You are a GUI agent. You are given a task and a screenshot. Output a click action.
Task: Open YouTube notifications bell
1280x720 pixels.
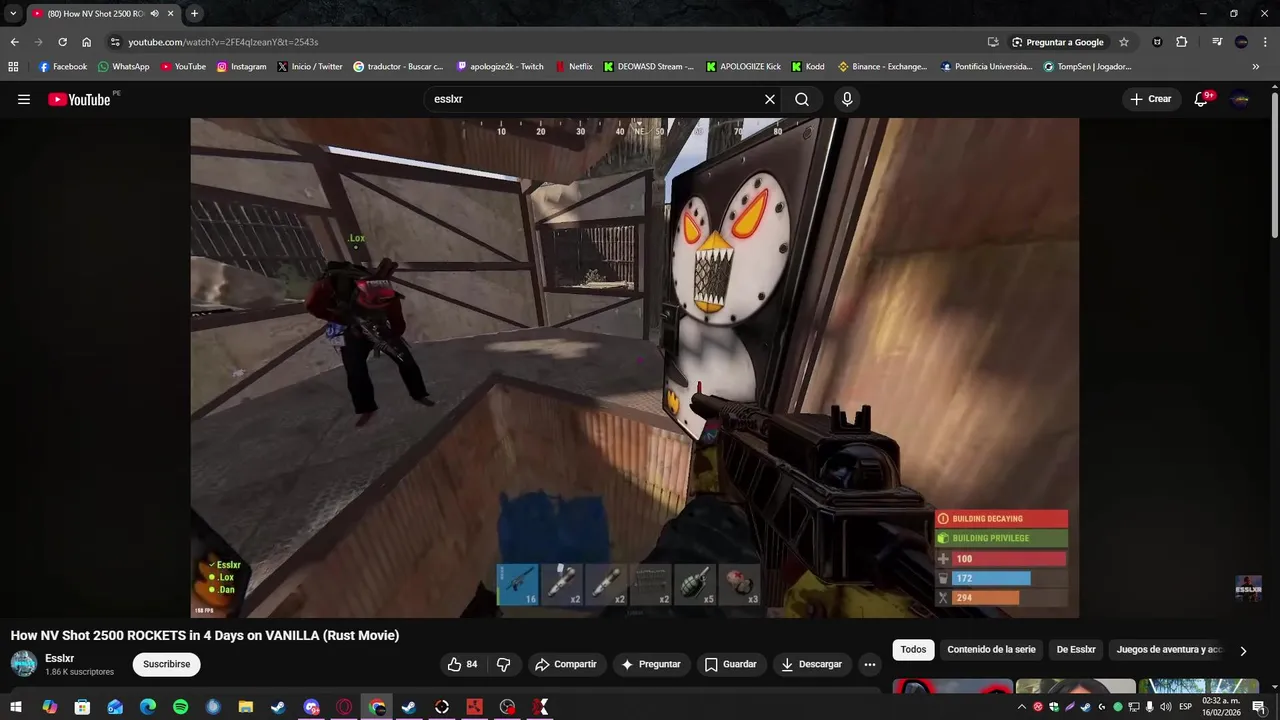1202,99
